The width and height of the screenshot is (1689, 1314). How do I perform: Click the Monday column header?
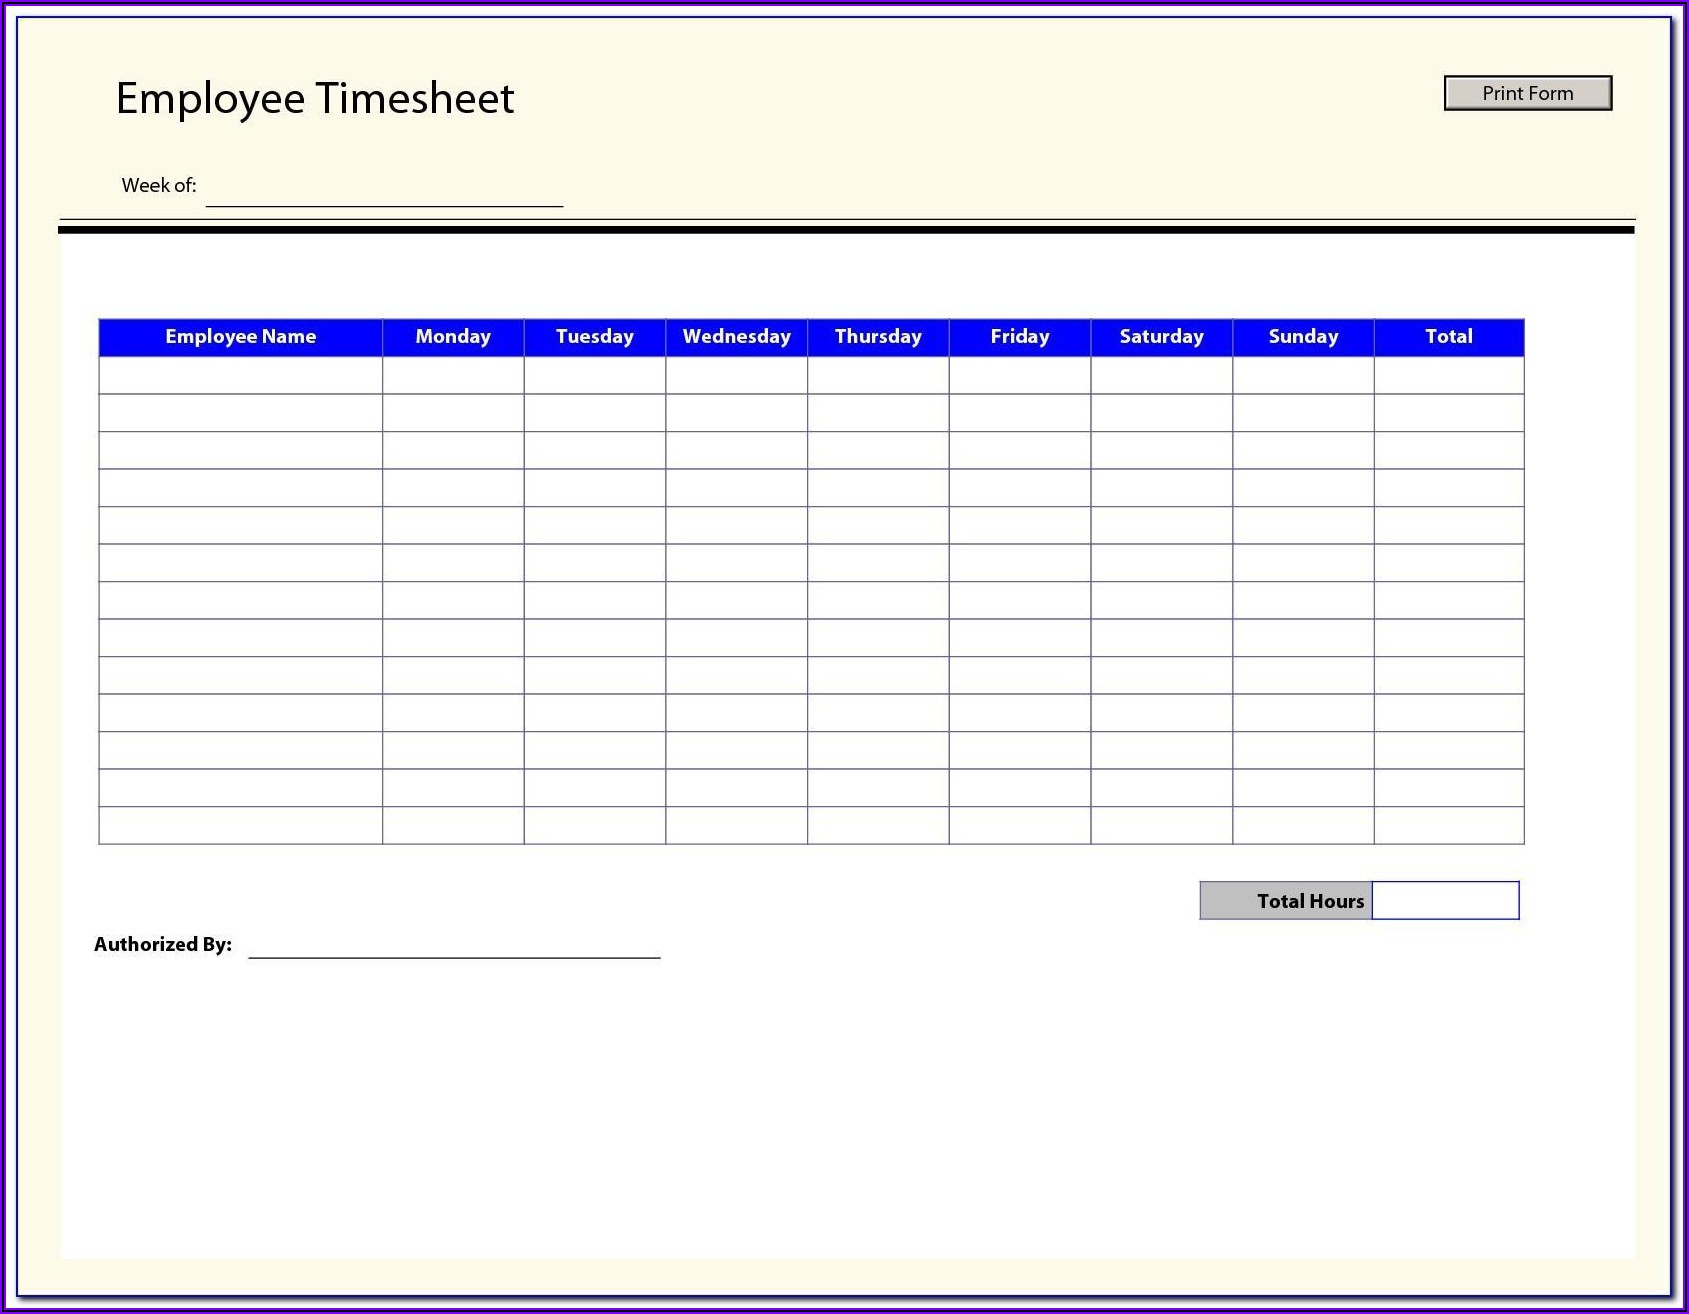click(x=453, y=337)
